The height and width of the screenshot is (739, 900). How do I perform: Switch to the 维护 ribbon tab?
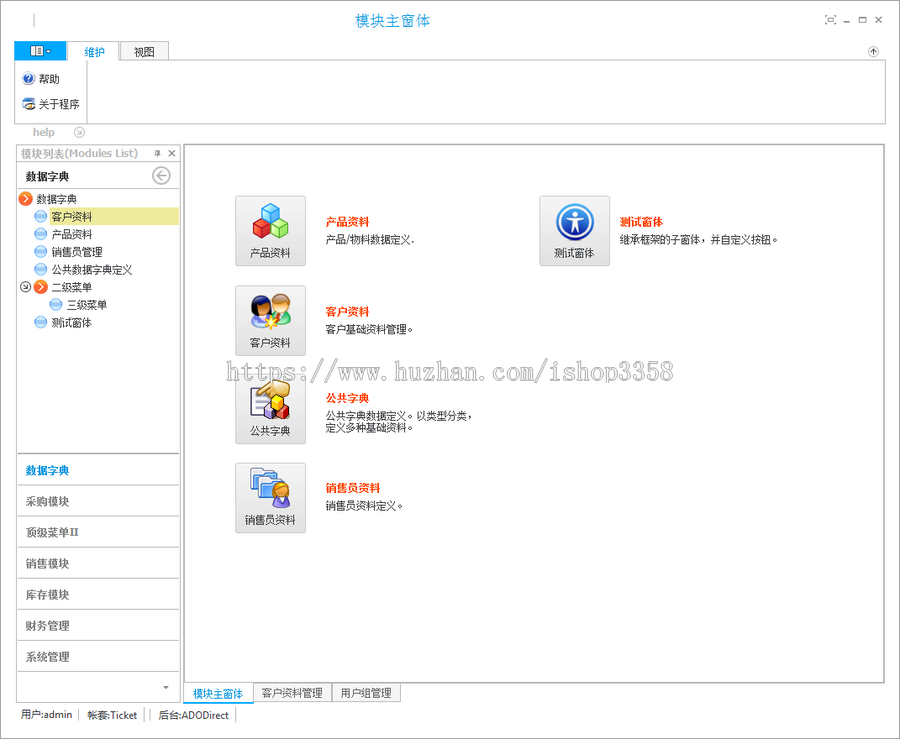pyautogui.click(x=94, y=52)
